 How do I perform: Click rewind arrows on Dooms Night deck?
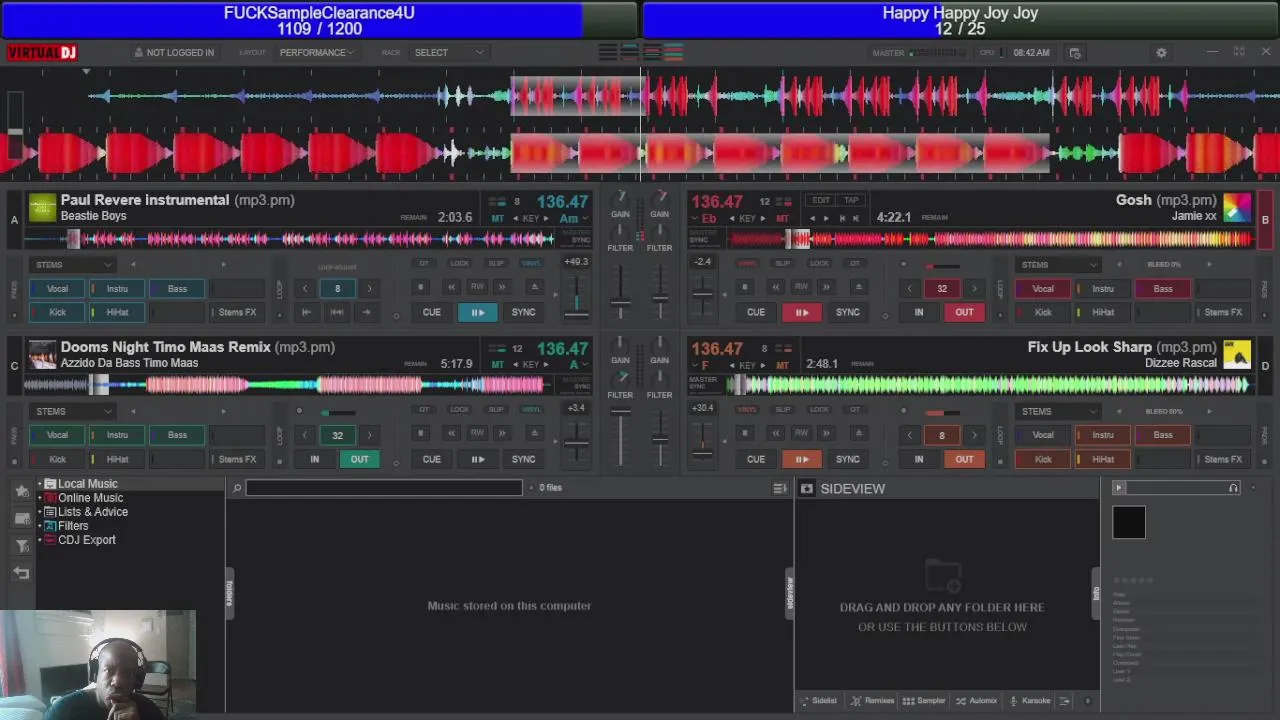click(x=452, y=434)
